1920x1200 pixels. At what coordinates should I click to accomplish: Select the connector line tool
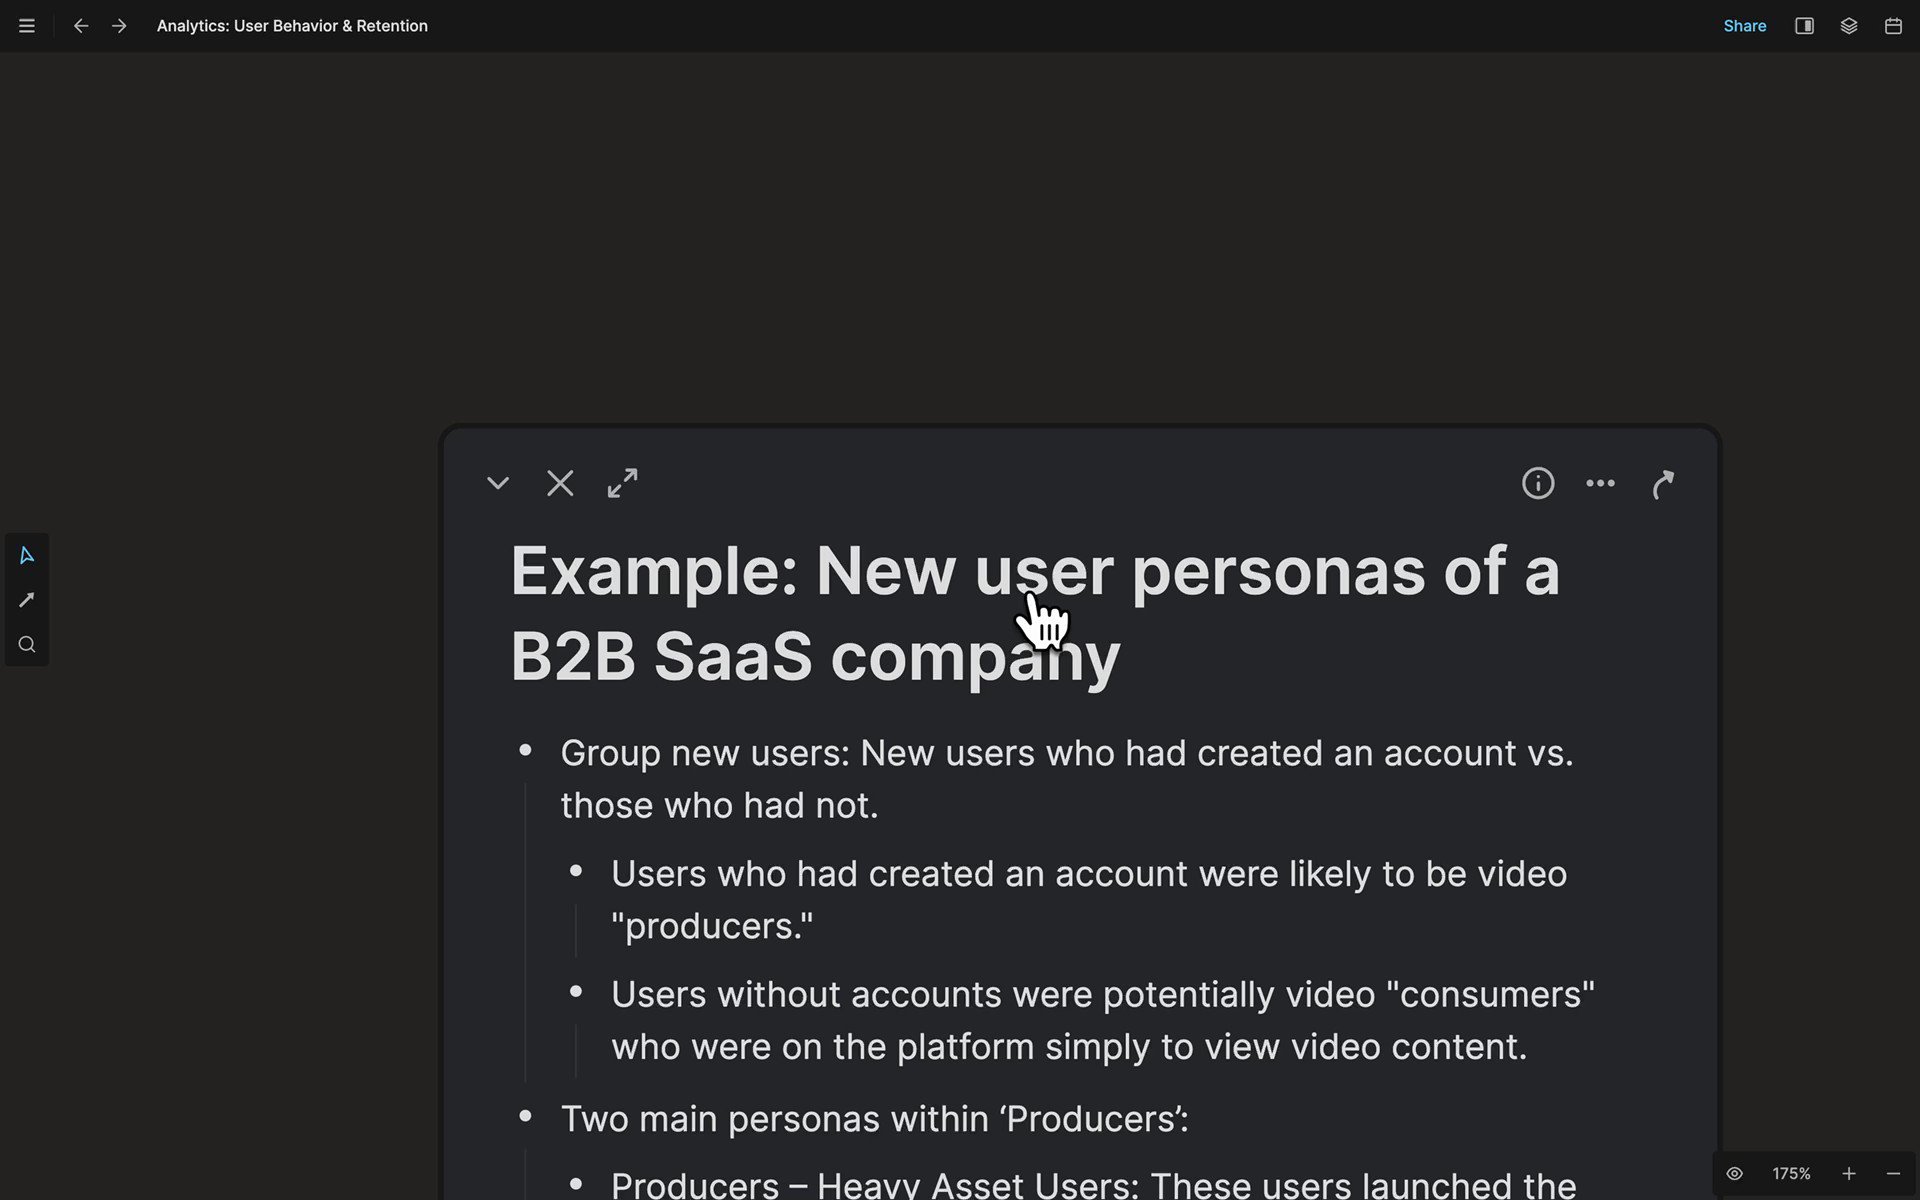pyautogui.click(x=27, y=600)
